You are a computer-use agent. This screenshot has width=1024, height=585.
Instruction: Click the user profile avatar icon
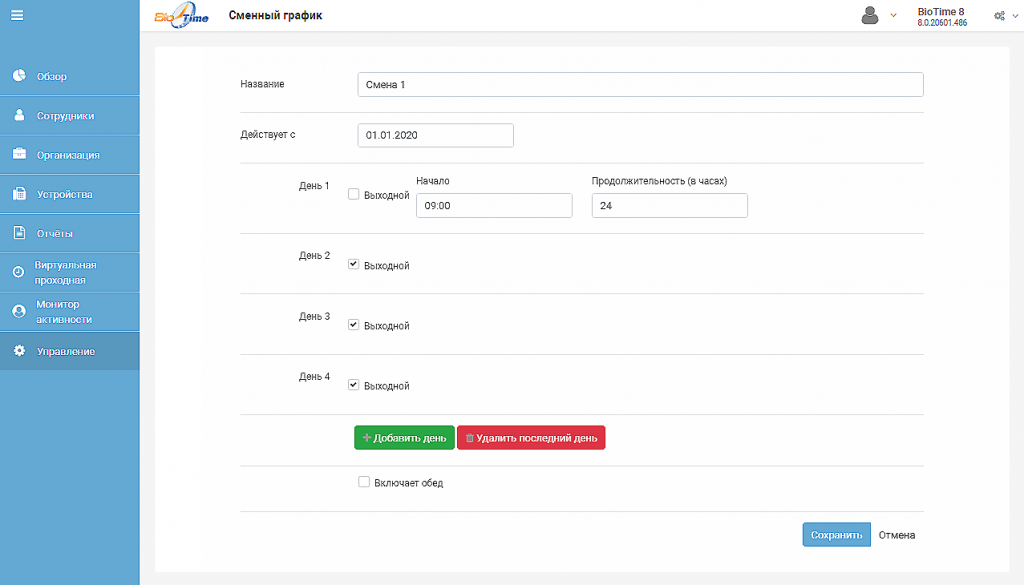pos(870,15)
